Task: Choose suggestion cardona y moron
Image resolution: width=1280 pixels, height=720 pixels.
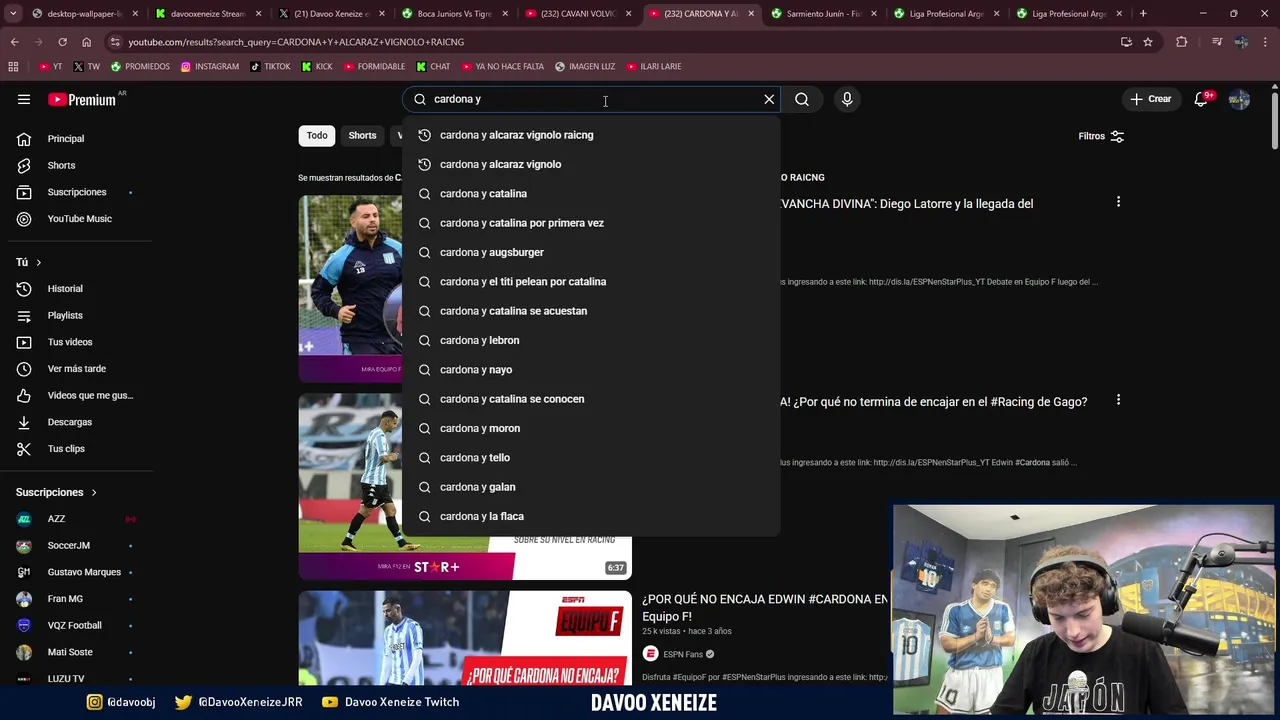Action: 590,428
